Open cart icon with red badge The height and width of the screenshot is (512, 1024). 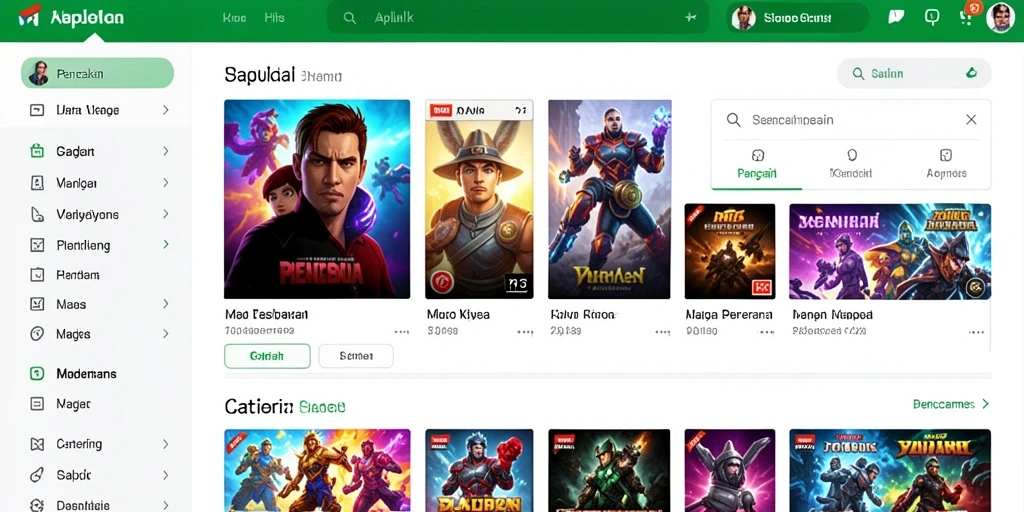(x=967, y=16)
